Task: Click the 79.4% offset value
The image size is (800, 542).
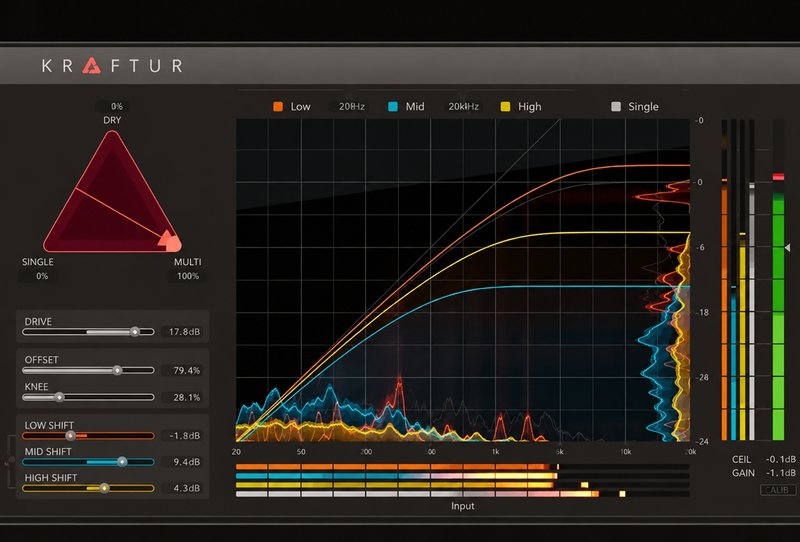Action: pos(186,371)
